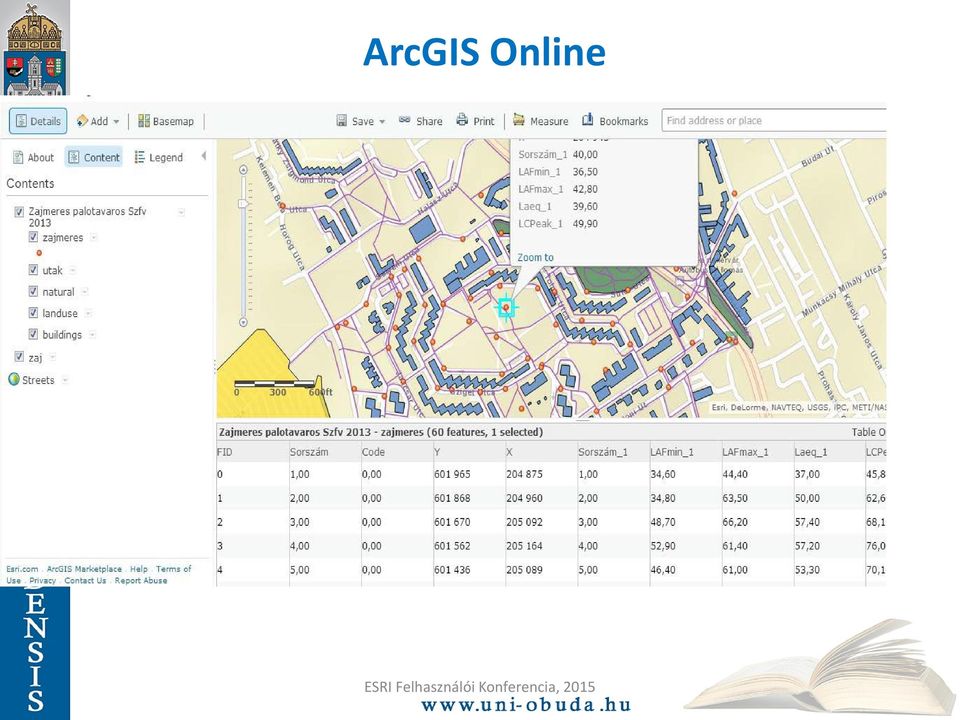Switch to the Content tab
Viewport: 960px width, 720px height.
[x=94, y=157]
